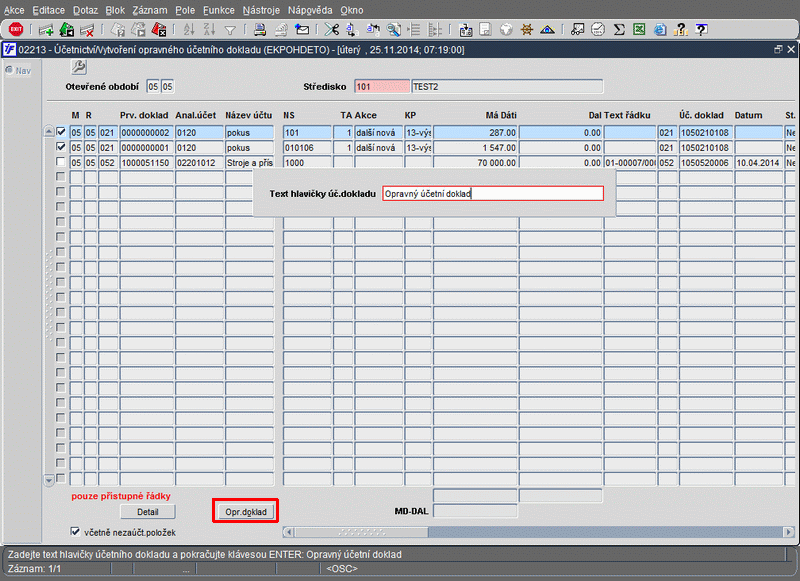Image resolution: width=800 pixels, height=581 pixels.
Task: Click the Detail button
Action: [148, 512]
